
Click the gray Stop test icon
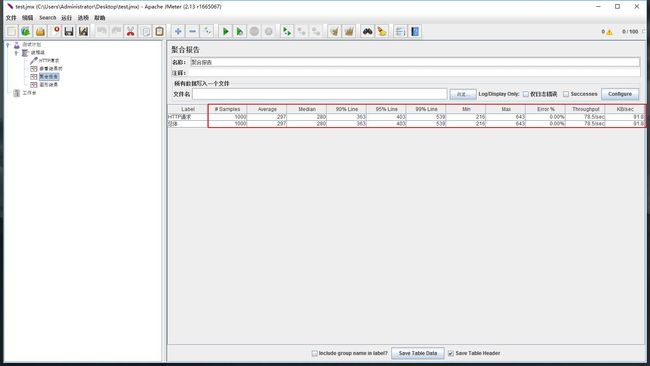[x=254, y=32]
